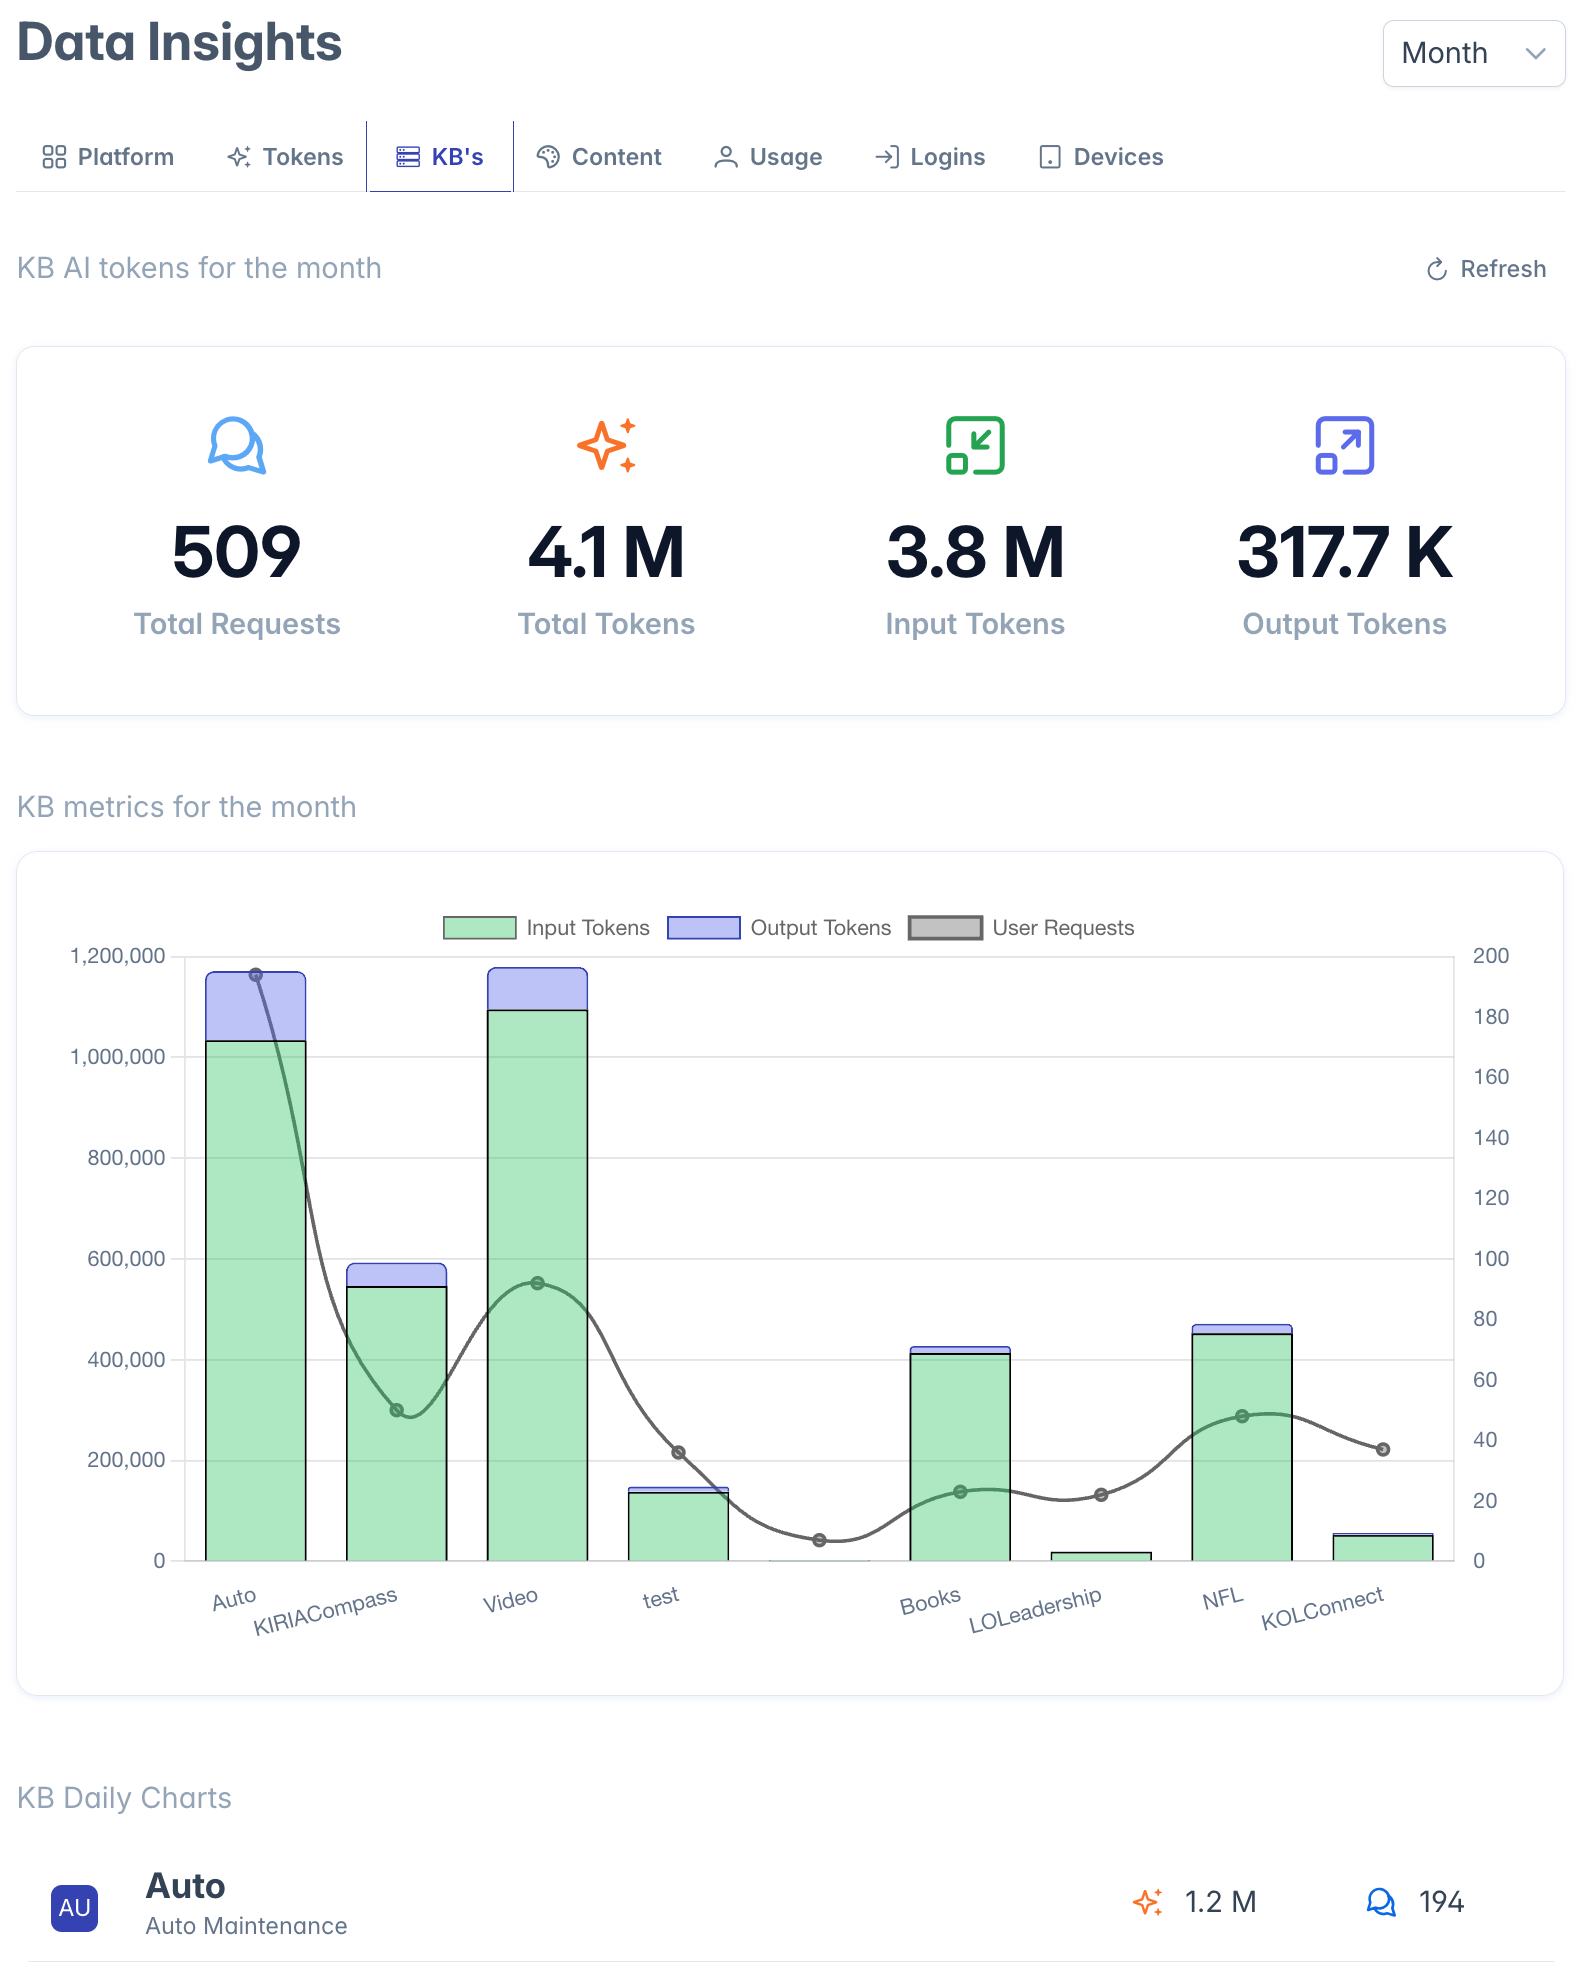Image resolution: width=1592 pixels, height=1962 pixels.
Task: Click the AU avatar badge
Action: (75, 1907)
